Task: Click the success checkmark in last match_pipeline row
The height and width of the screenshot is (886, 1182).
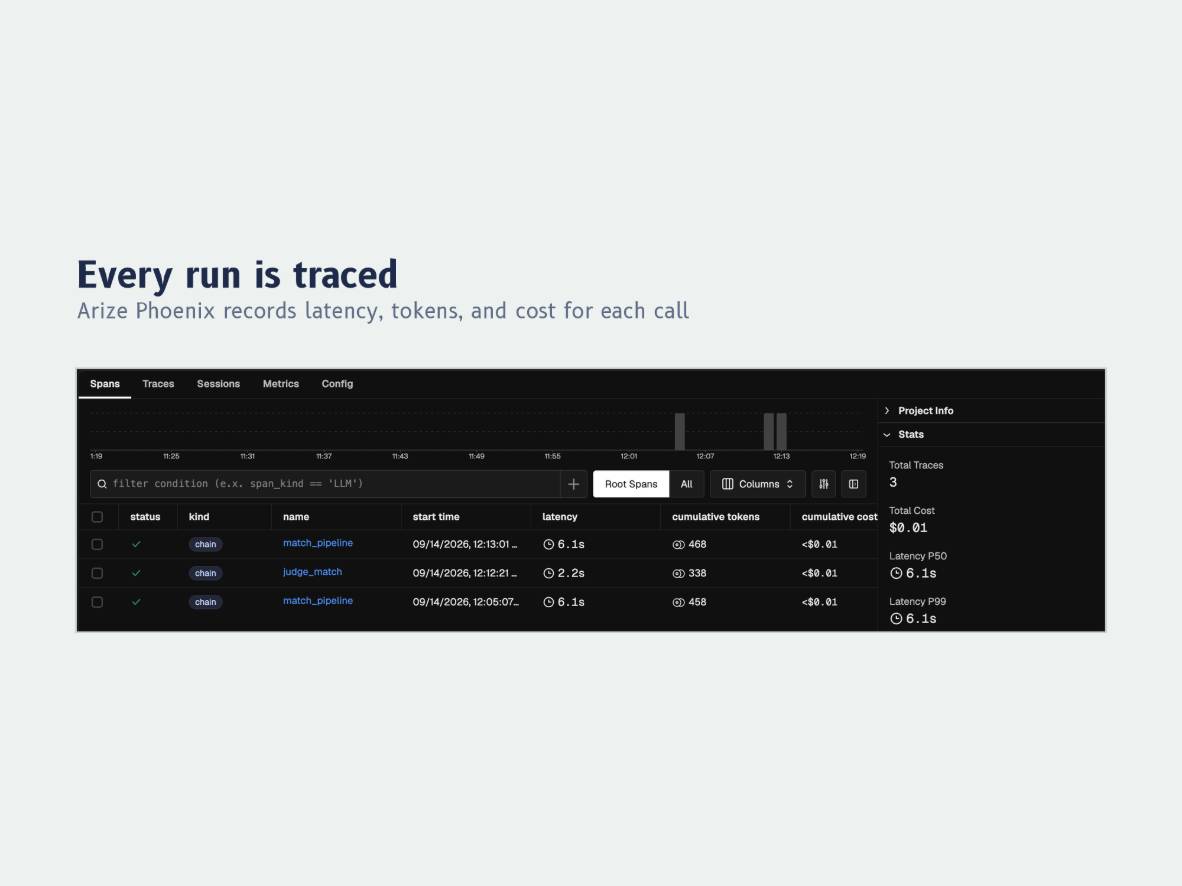Action: click(136, 602)
